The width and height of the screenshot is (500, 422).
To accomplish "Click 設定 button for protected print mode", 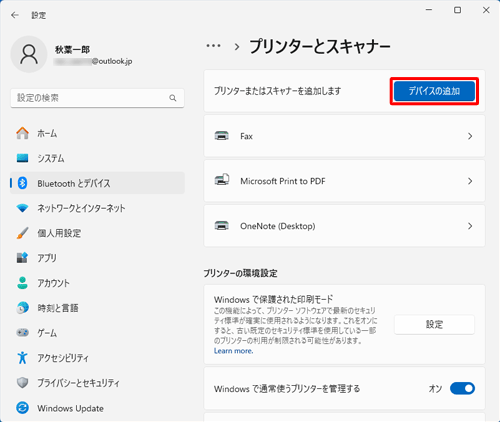I will click(x=434, y=324).
